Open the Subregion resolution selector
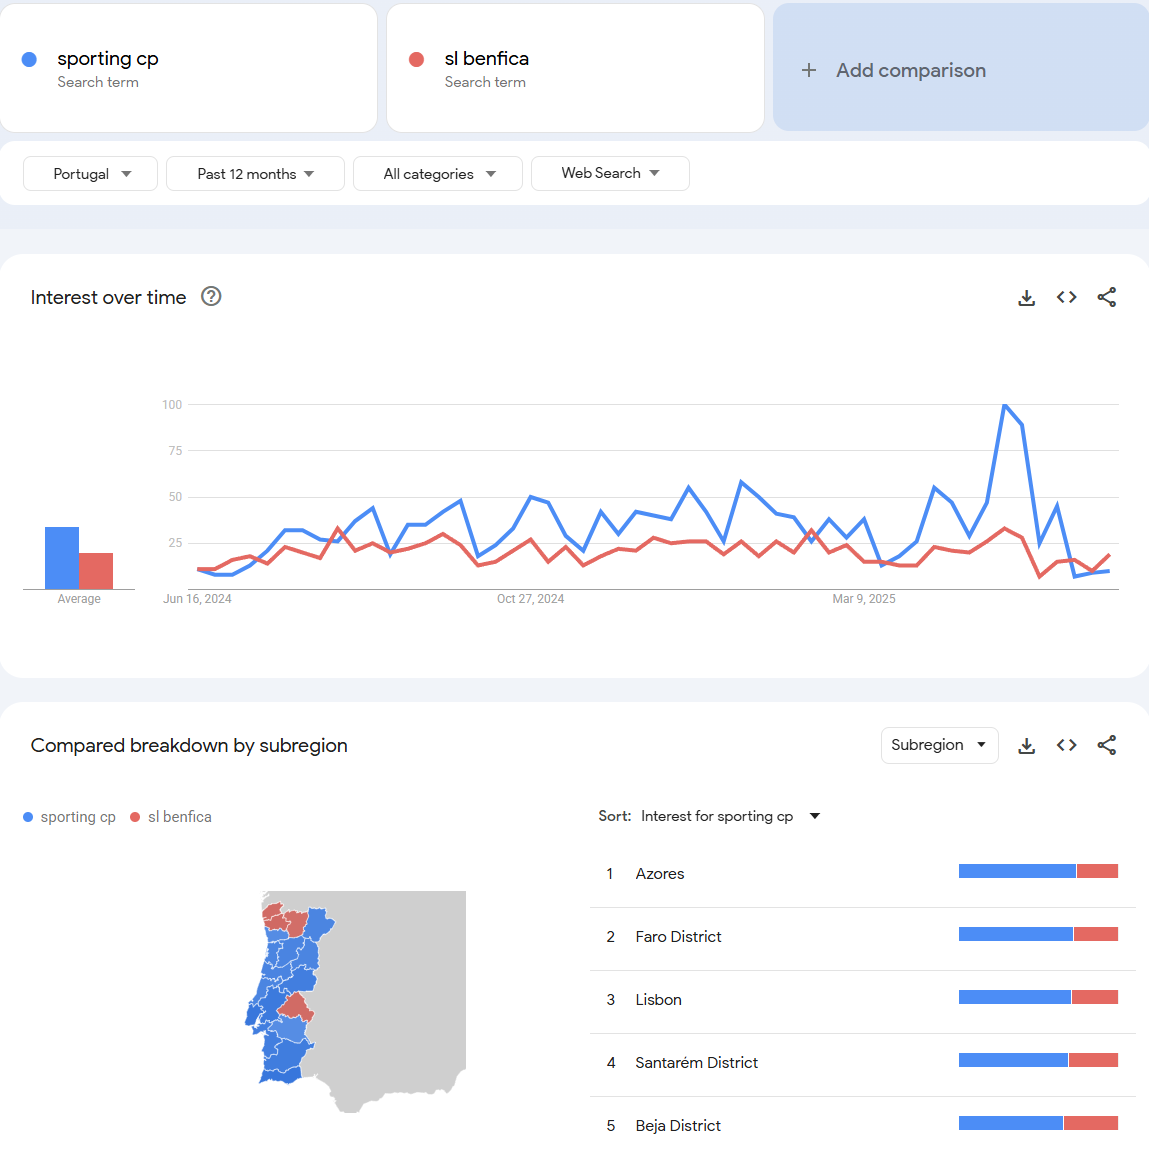This screenshot has width=1149, height=1149. pos(939,746)
